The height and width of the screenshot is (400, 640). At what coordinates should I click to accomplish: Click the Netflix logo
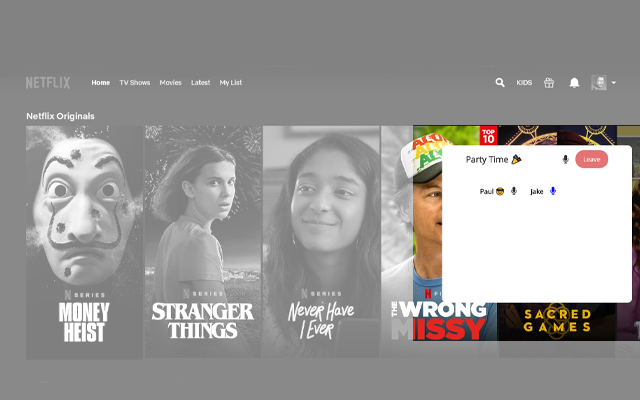(x=48, y=83)
